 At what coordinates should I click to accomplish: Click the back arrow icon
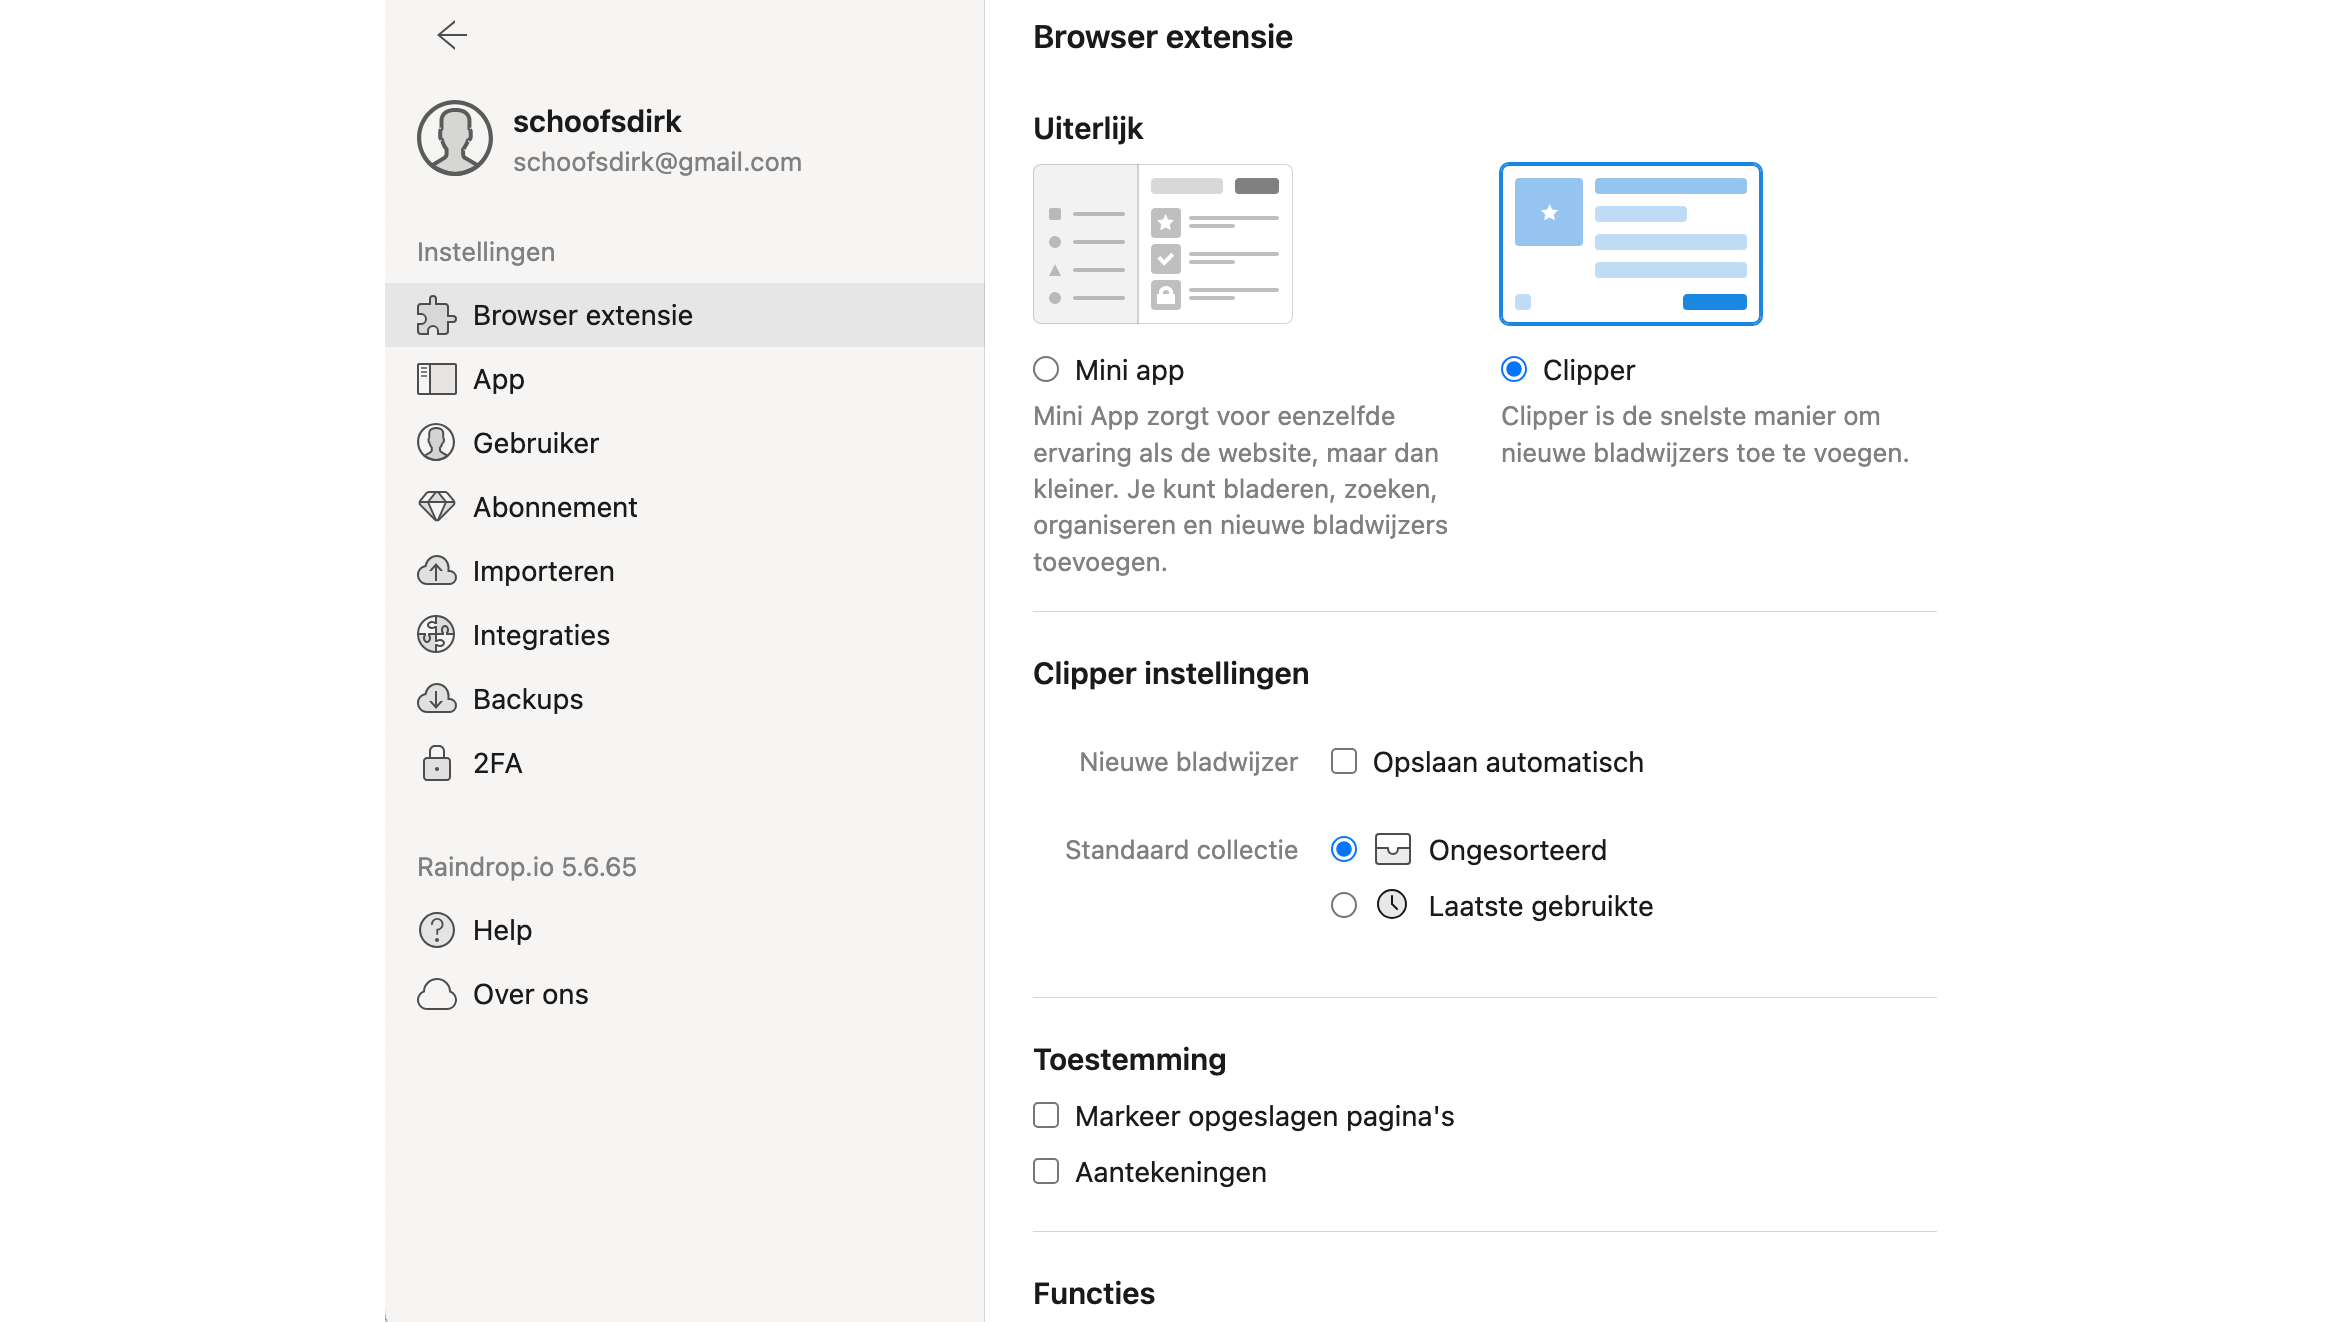coord(452,36)
